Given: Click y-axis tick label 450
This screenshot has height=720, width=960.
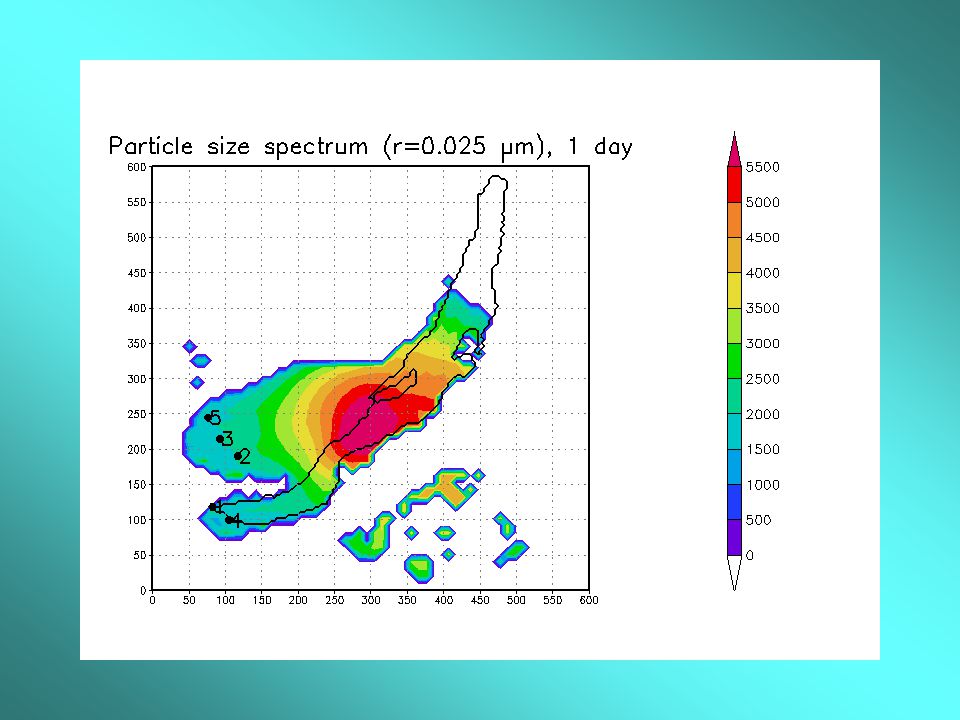Looking at the screenshot, I should tap(137, 273).
